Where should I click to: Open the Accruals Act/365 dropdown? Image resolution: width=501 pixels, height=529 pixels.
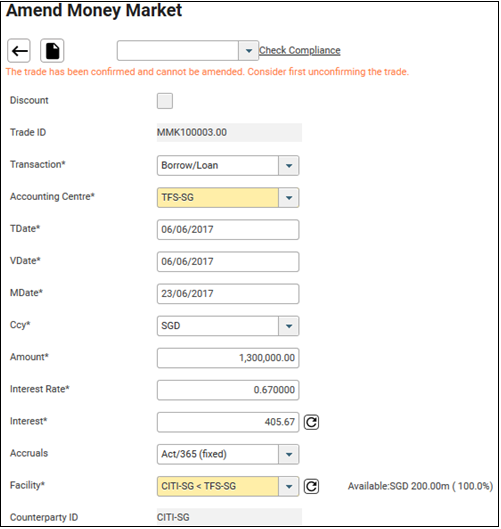(x=289, y=454)
